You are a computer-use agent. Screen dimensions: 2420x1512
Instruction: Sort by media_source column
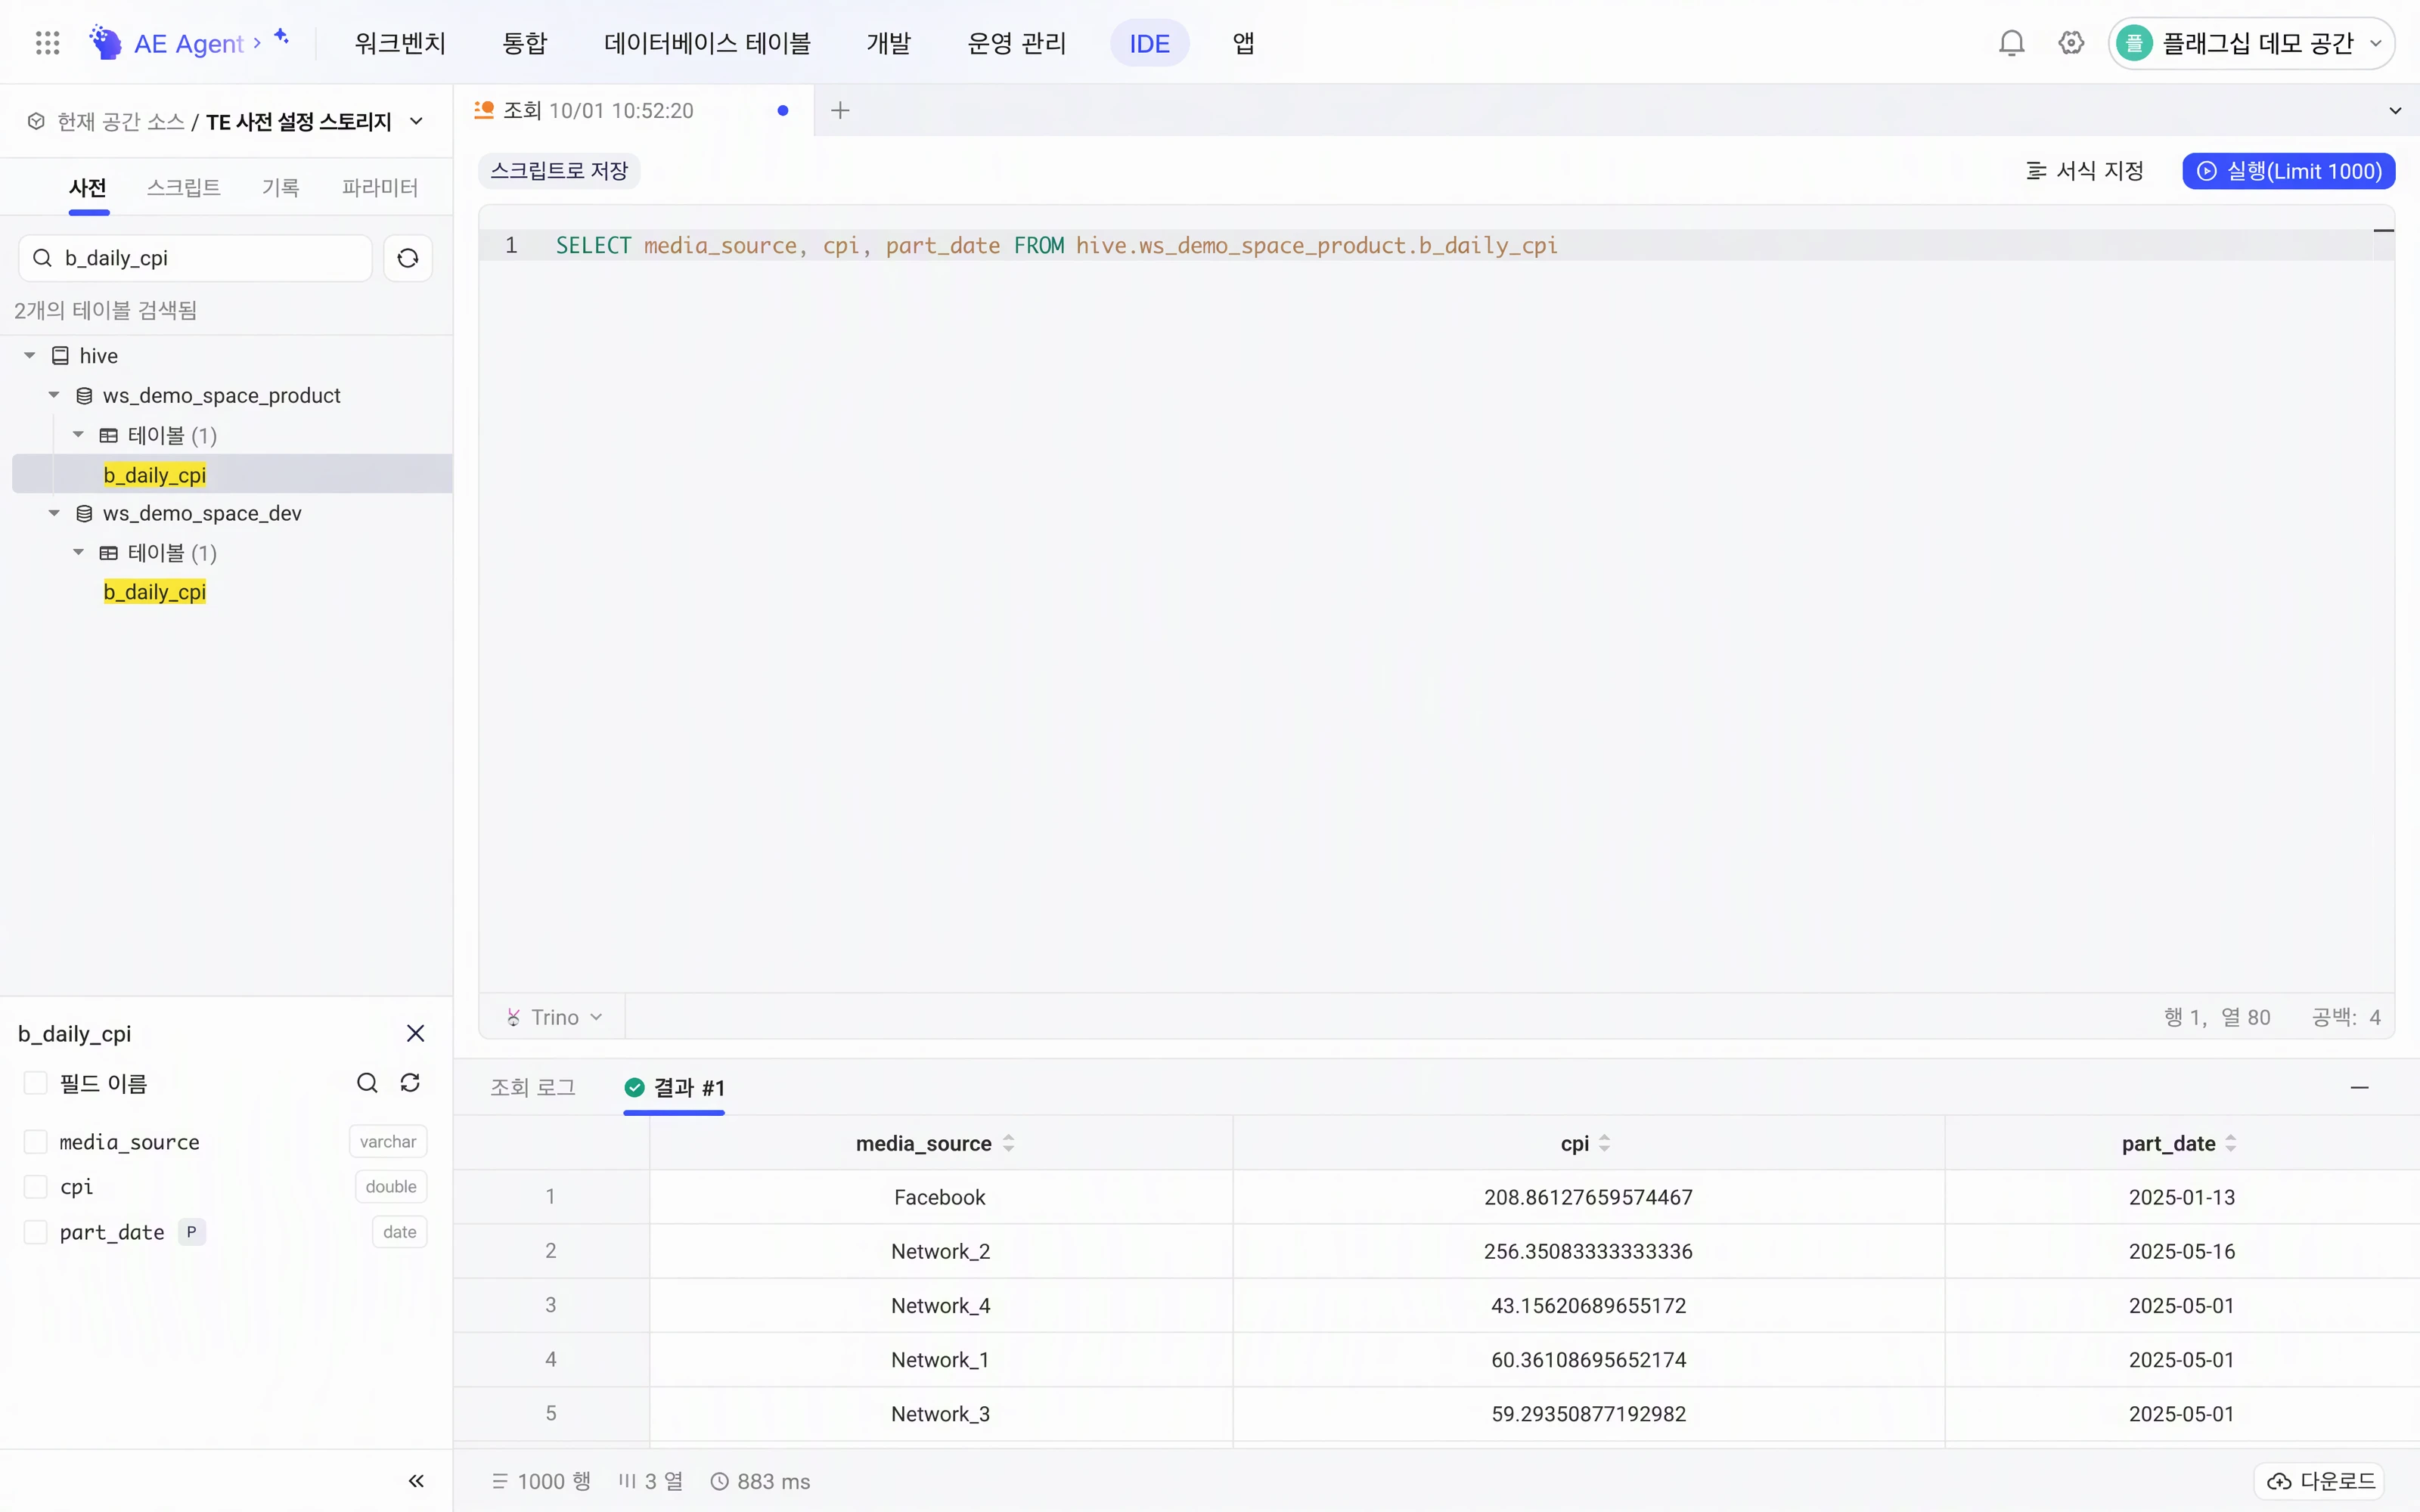(1008, 1143)
